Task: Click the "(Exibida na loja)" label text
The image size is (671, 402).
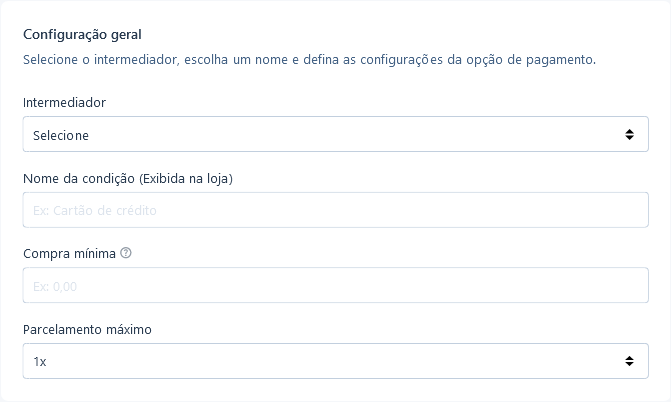Action: click(x=186, y=178)
